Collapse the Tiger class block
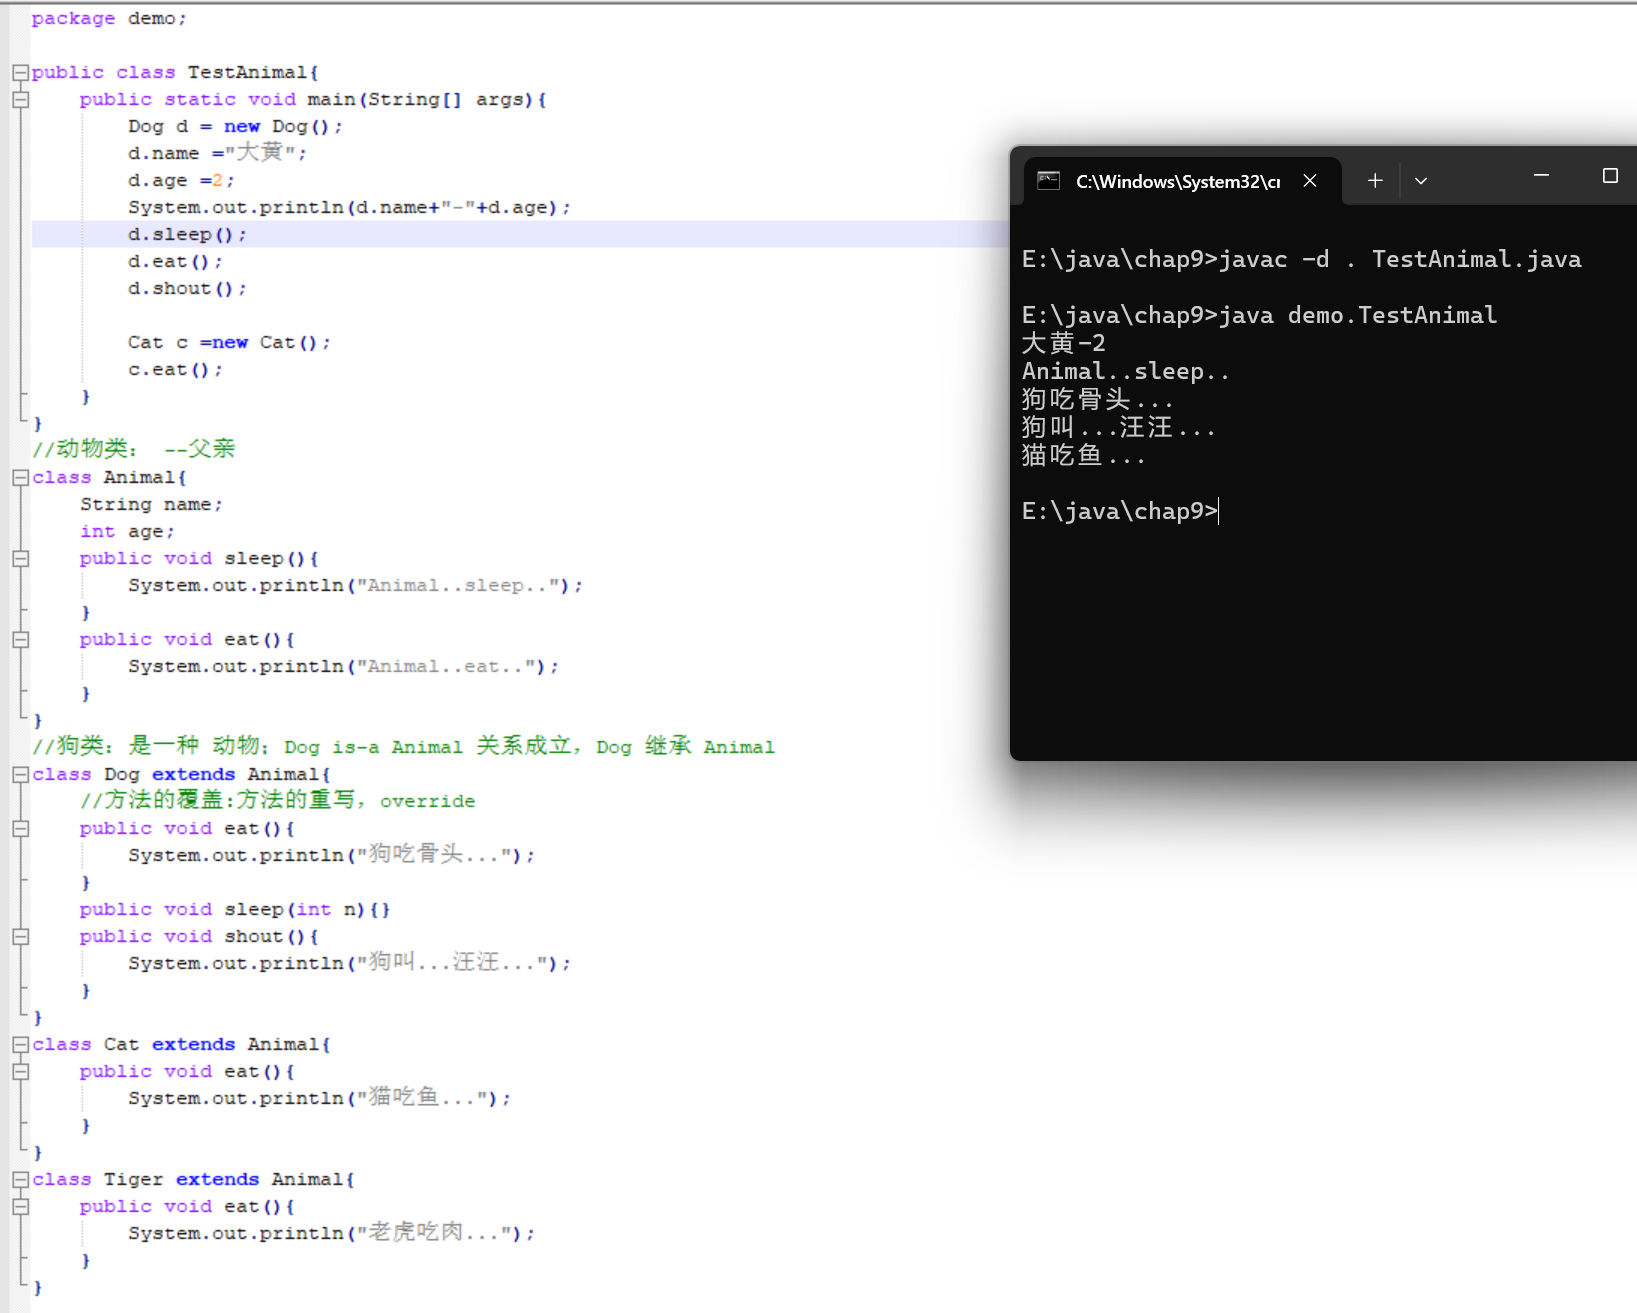The image size is (1637, 1313). [x=19, y=1179]
